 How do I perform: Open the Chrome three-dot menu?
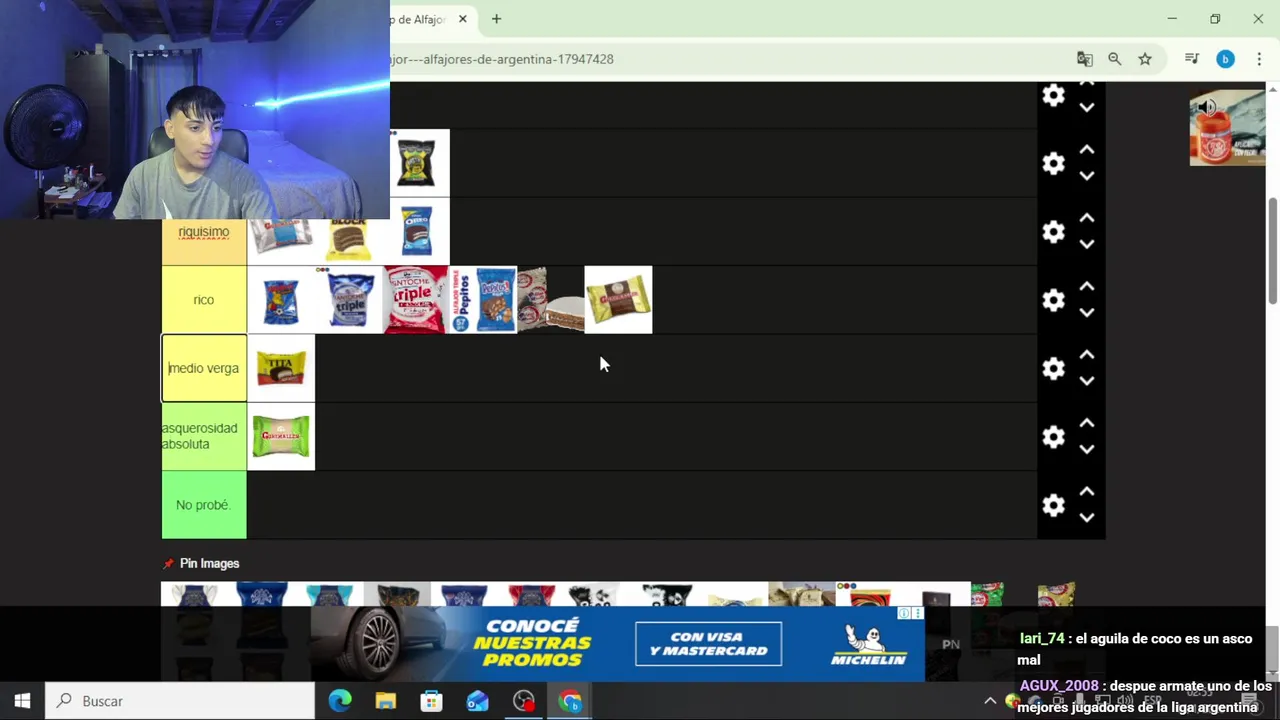point(1259,59)
